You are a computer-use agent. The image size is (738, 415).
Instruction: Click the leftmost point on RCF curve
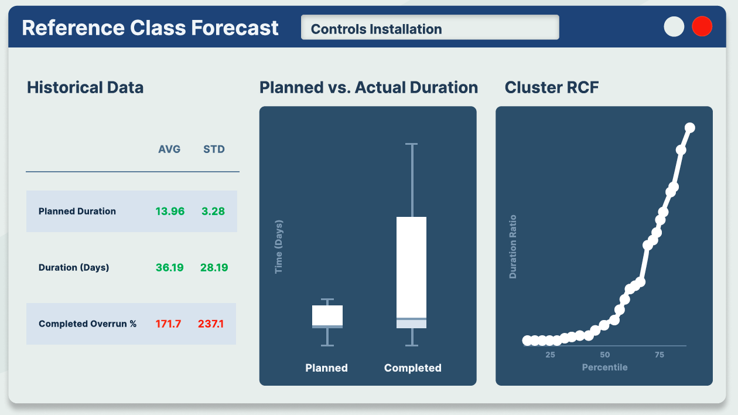(x=527, y=341)
